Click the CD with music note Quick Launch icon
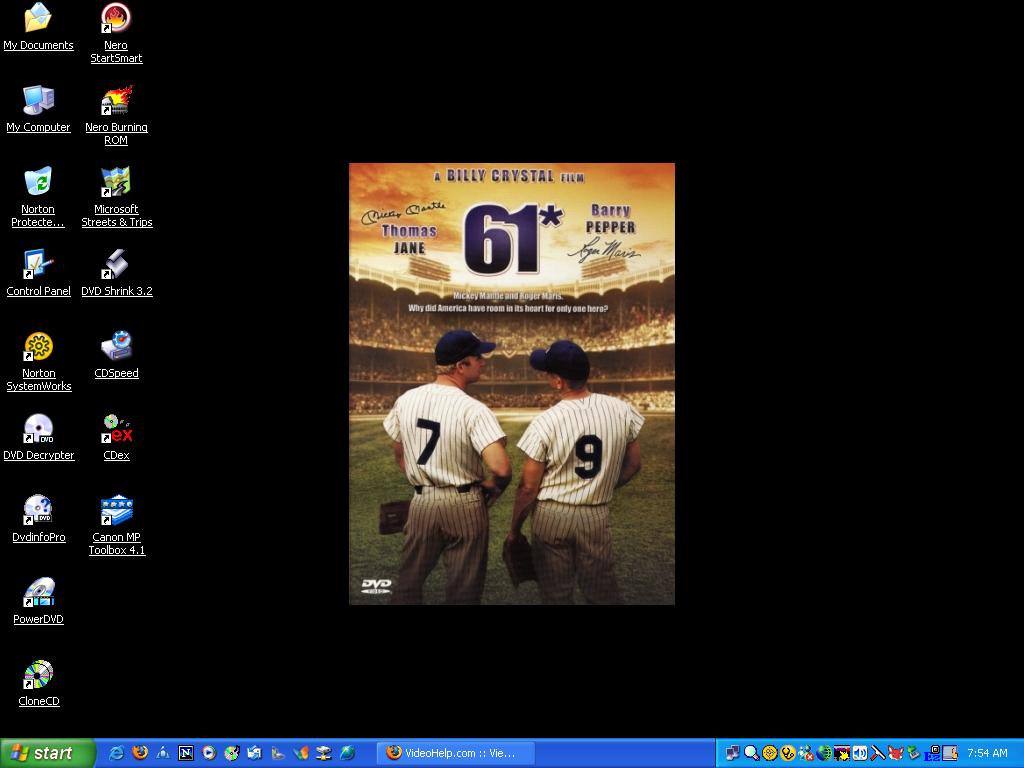This screenshot has height=768, width=1024. pyautogui.click(x=232, y=753)
